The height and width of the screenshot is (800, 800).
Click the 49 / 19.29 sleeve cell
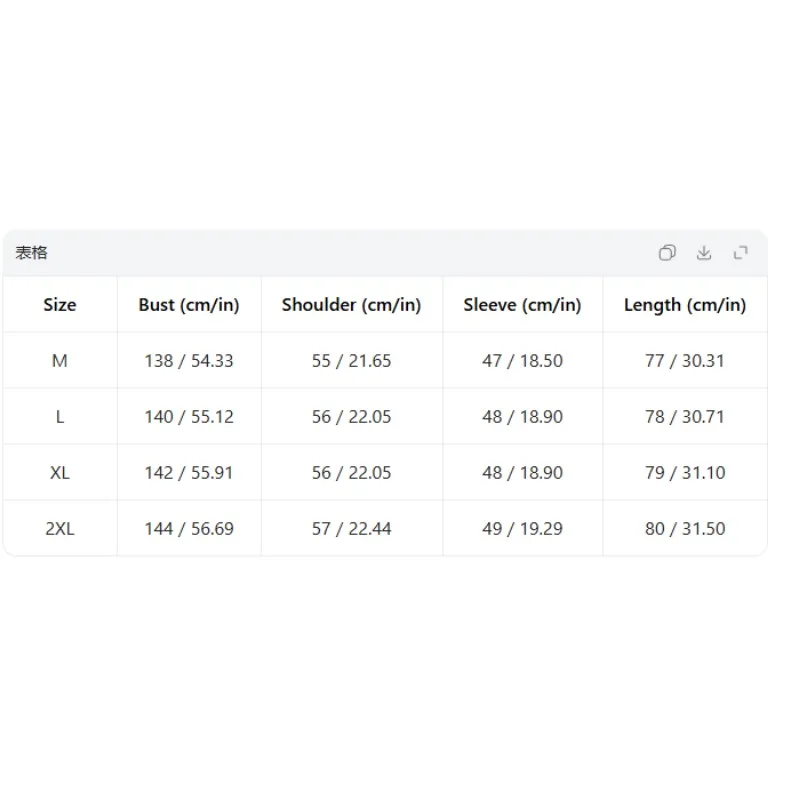(522, 529)
